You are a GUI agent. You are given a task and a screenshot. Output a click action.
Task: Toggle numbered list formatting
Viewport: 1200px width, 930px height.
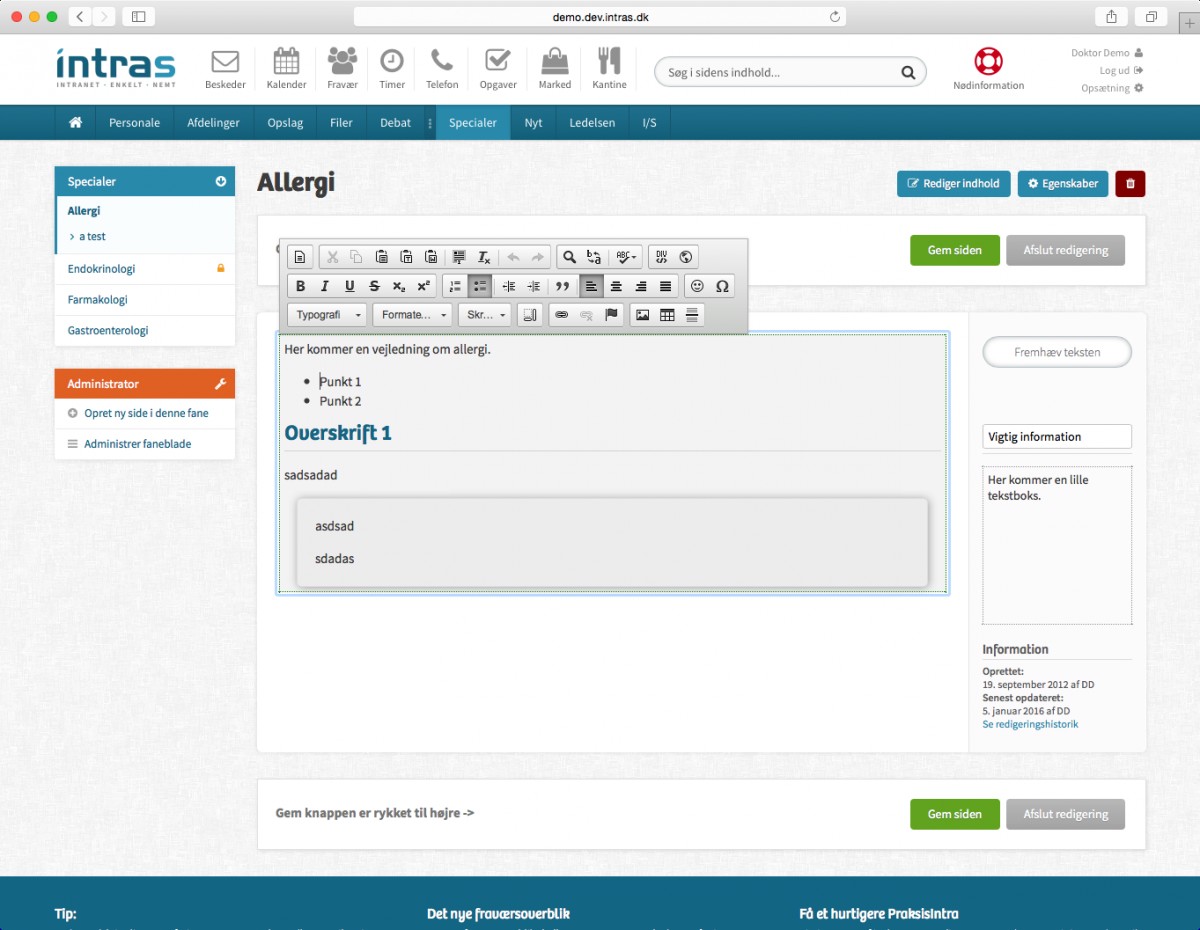455,286
